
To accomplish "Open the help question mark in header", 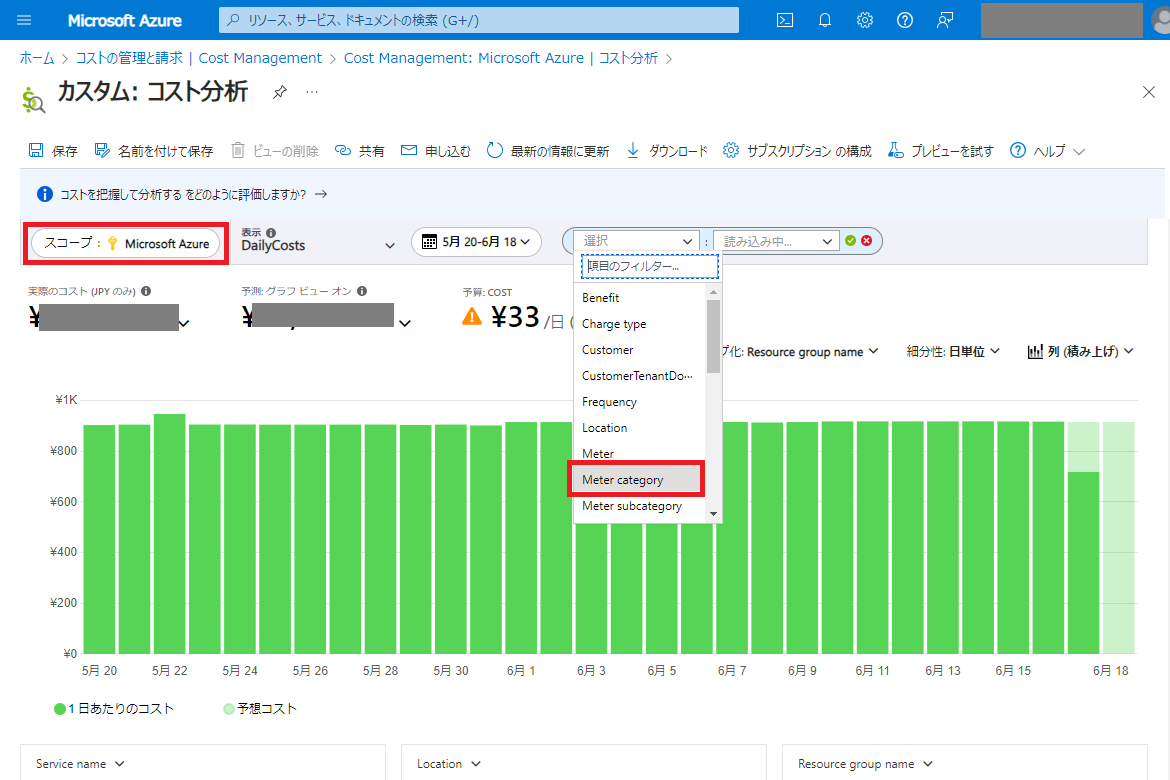I will click(x=904, y=20).
